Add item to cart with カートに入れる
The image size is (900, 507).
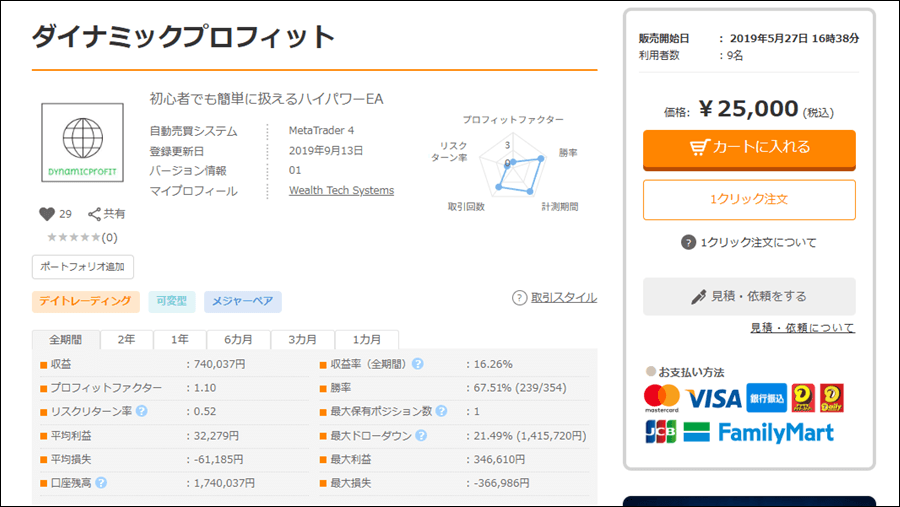[749, 148]
